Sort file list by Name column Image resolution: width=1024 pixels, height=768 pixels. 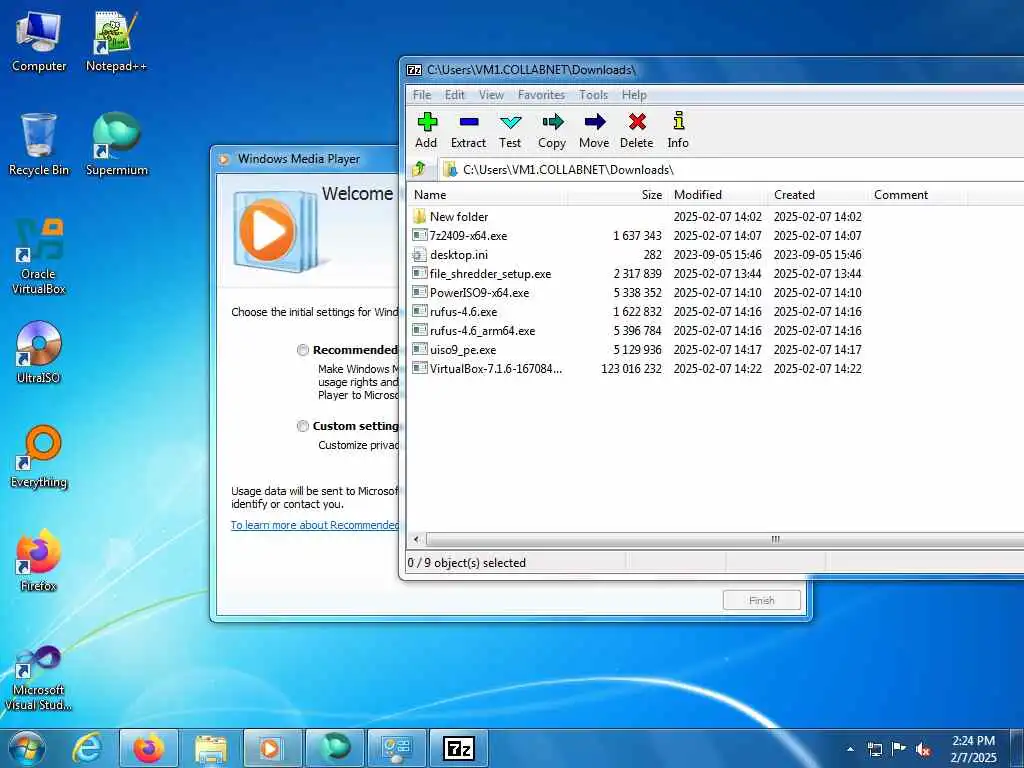[487, 195]
